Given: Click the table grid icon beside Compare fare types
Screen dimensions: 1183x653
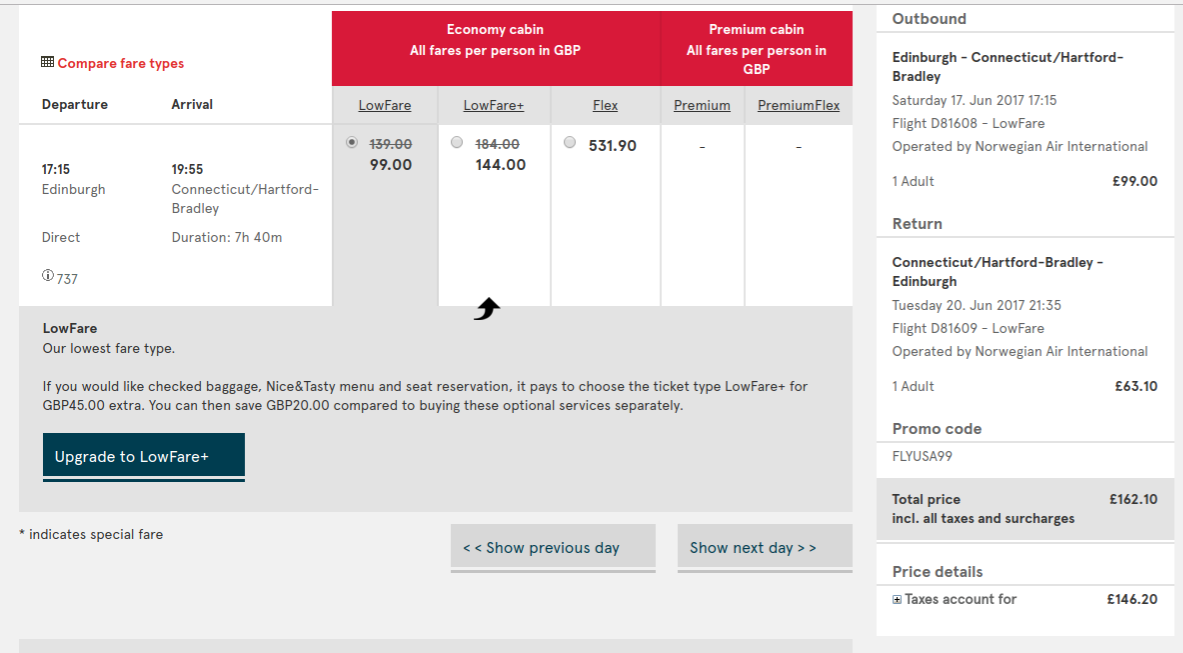Looking at the screenshot, I should 47,62.
